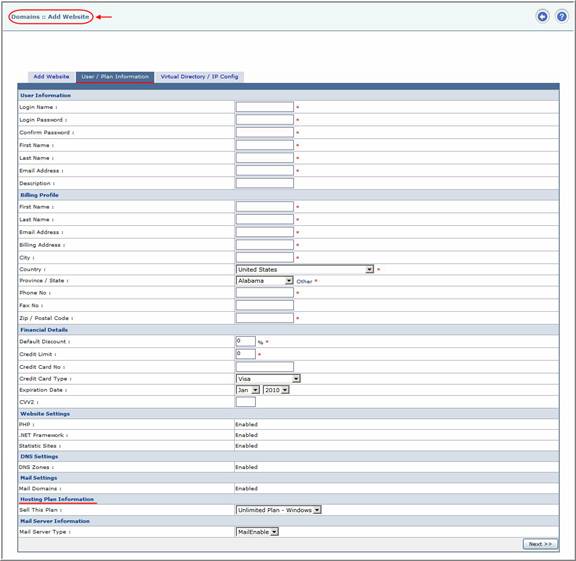Click the Next >> button
576x561 pixels.
[540, 544]
